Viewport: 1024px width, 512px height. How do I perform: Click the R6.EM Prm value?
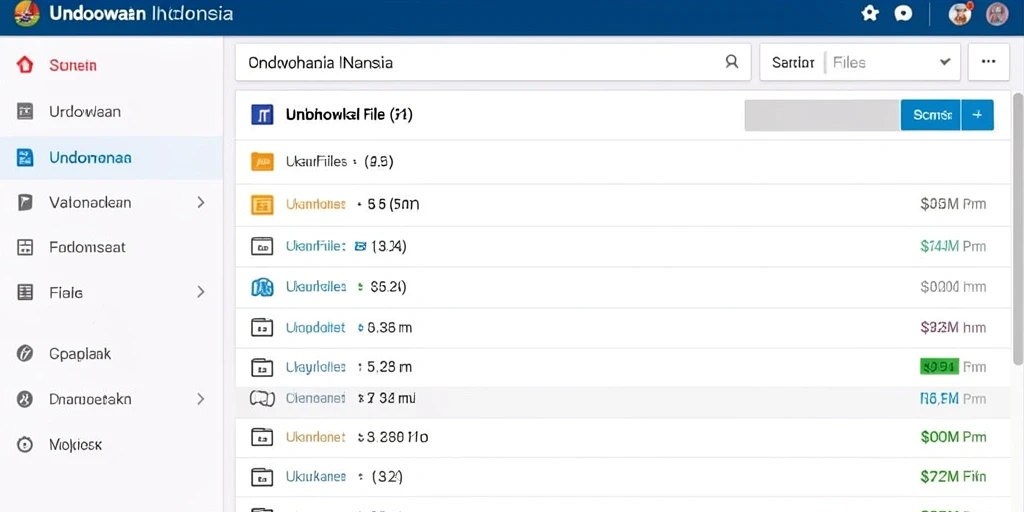953,398
